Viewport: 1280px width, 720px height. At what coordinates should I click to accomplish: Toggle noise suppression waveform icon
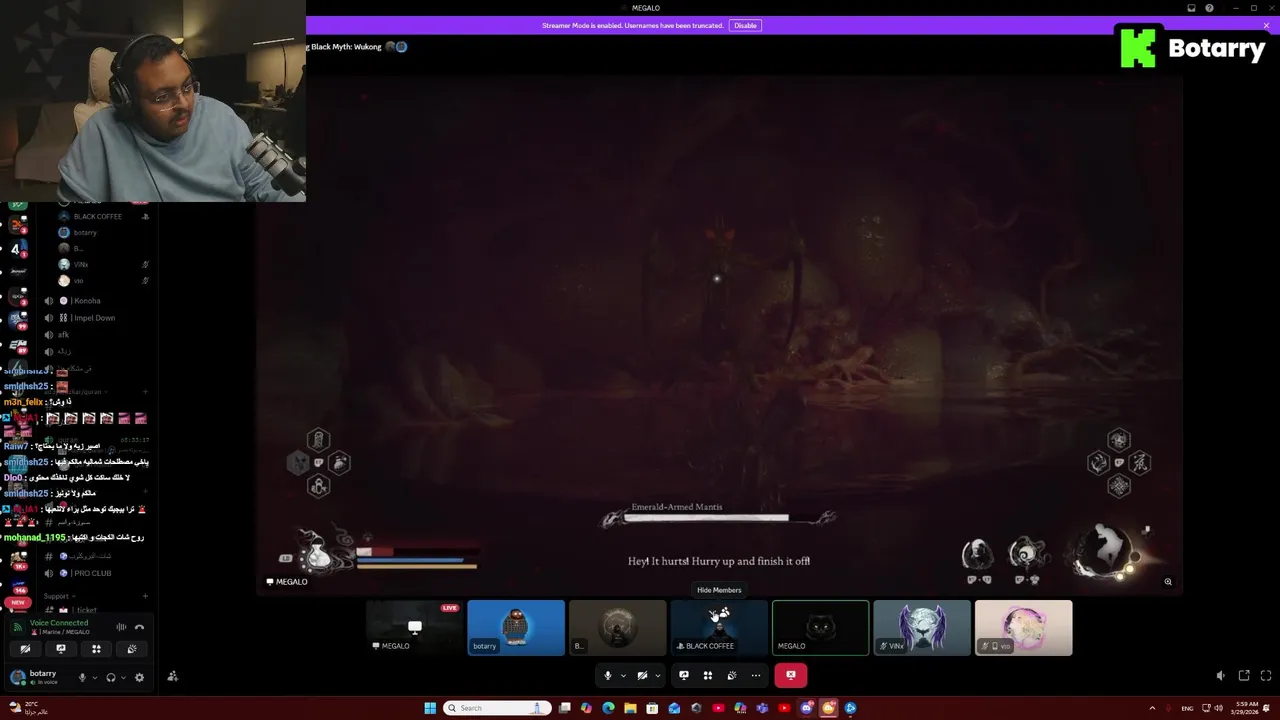click(121, 627)
